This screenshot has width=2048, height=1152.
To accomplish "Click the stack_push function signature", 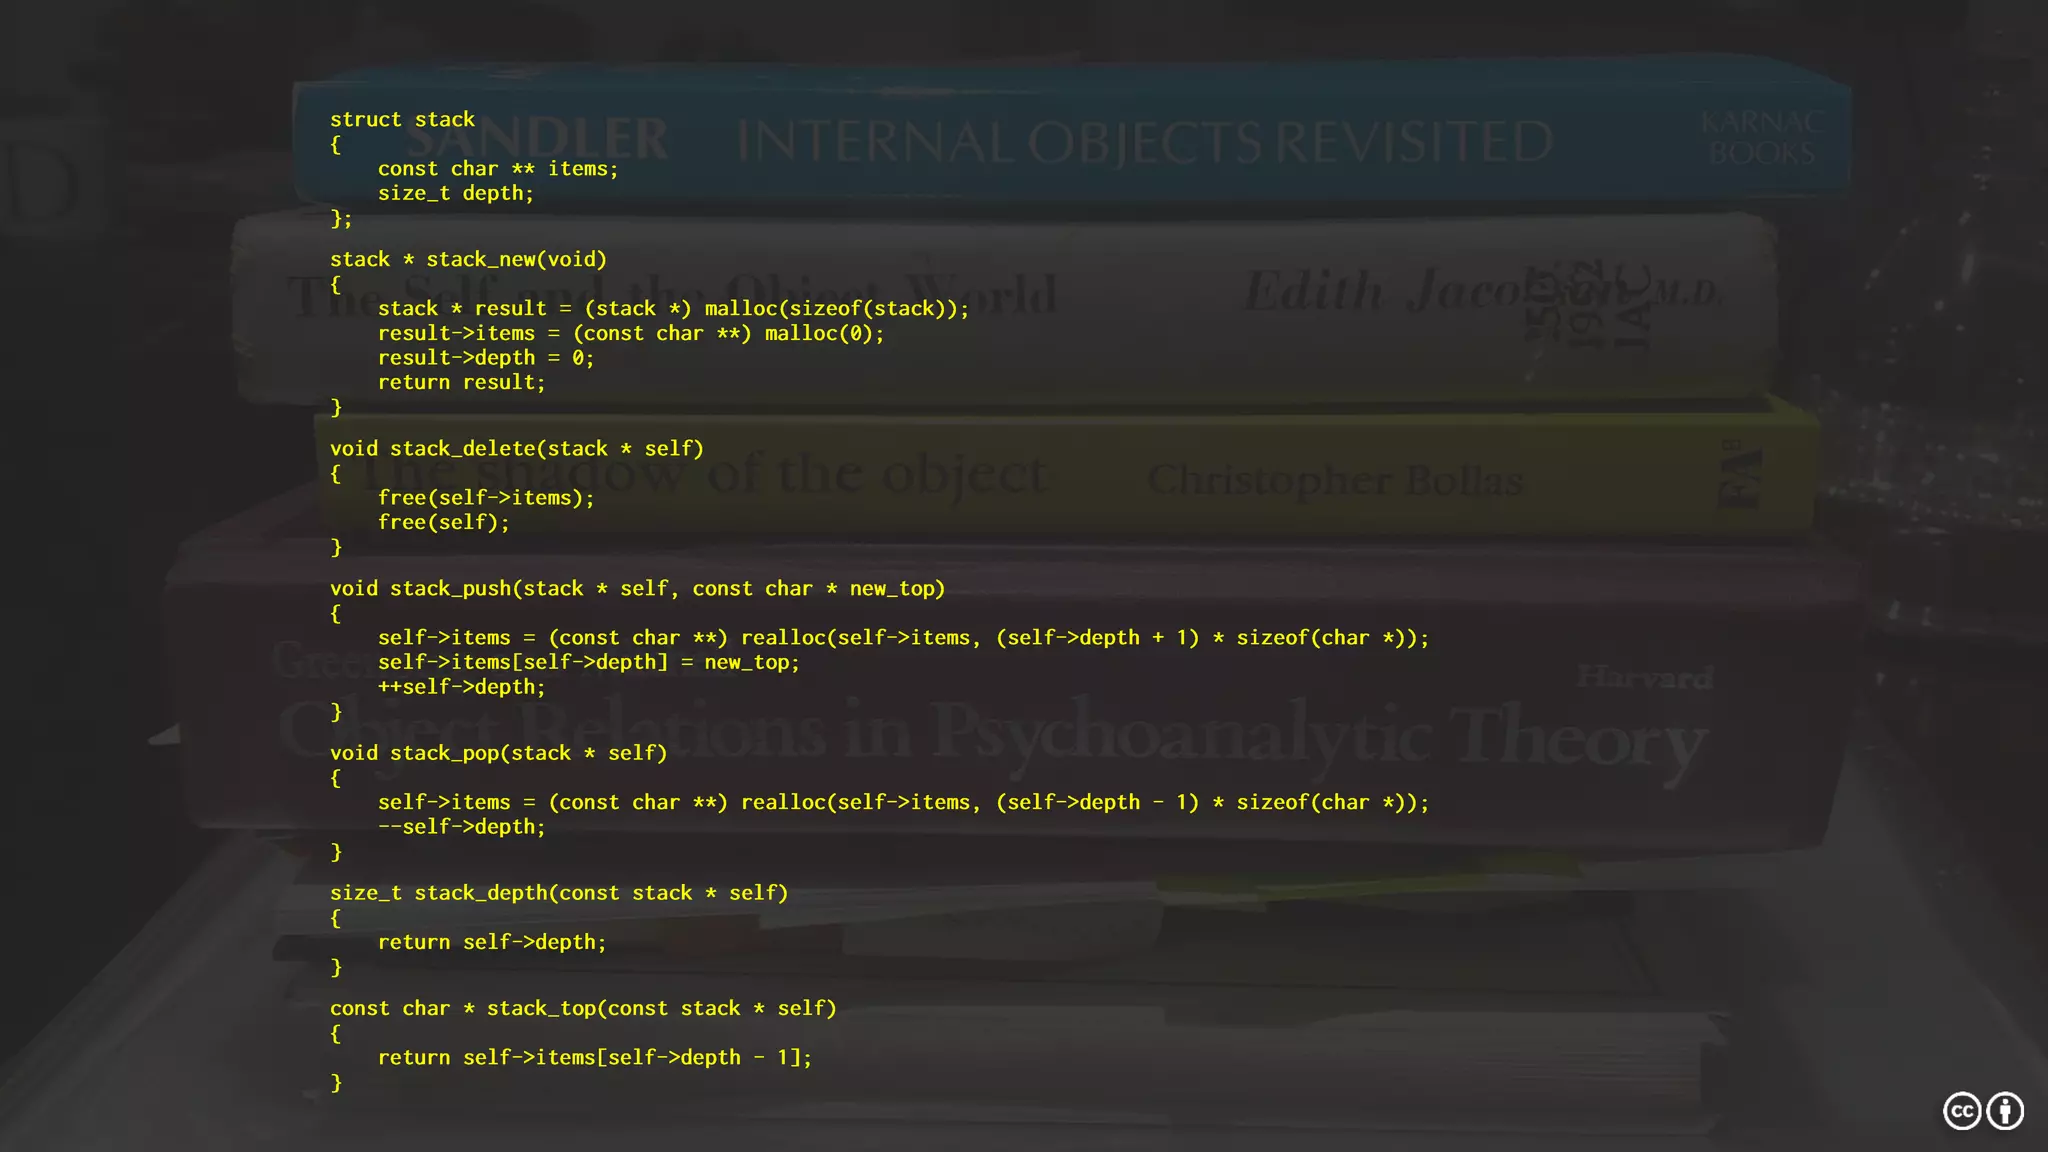I will 637,589.
